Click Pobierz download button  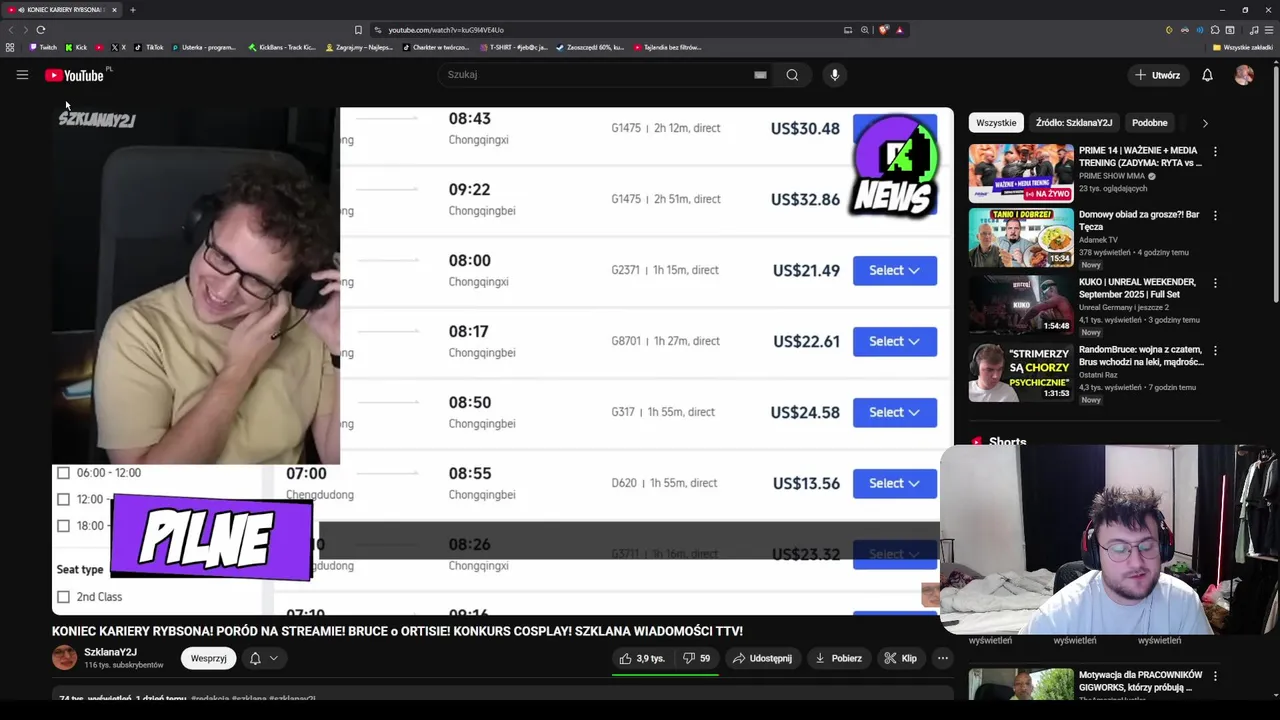tap(838, 658)
